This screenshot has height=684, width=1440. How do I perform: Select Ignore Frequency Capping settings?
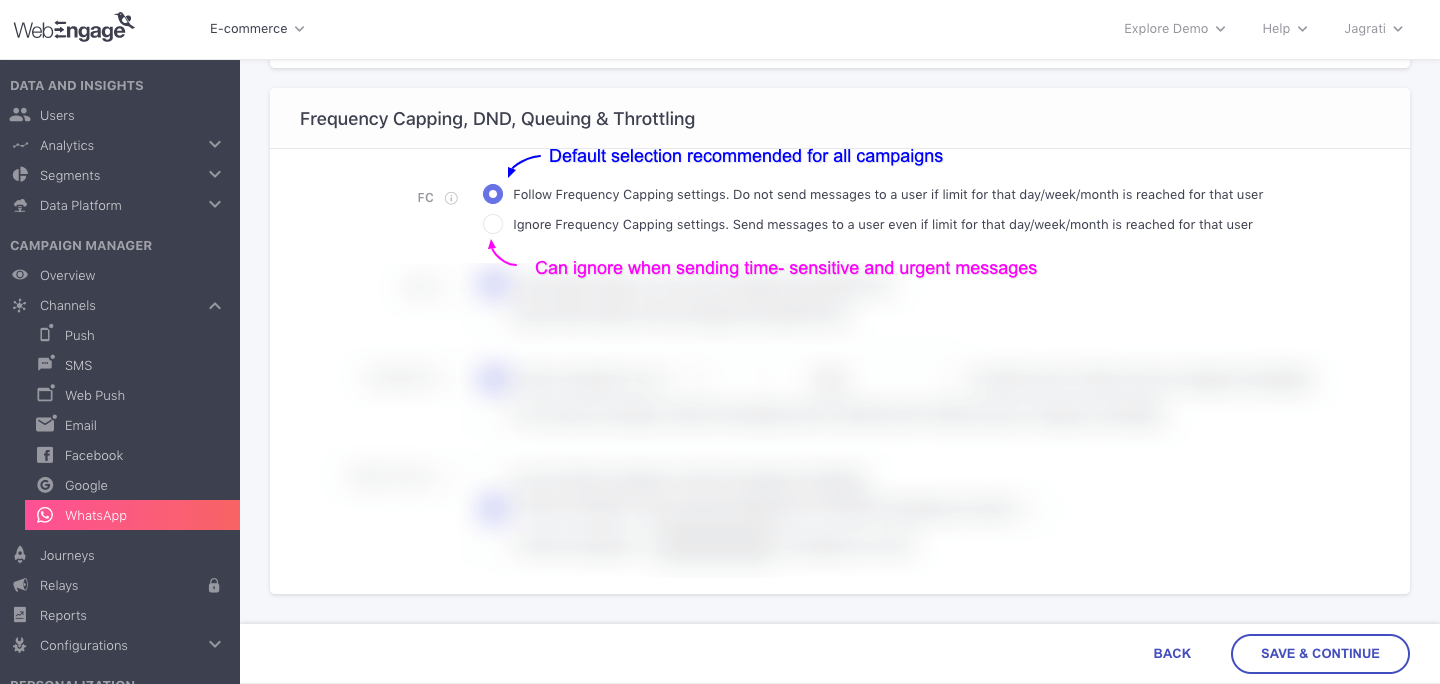492,224
